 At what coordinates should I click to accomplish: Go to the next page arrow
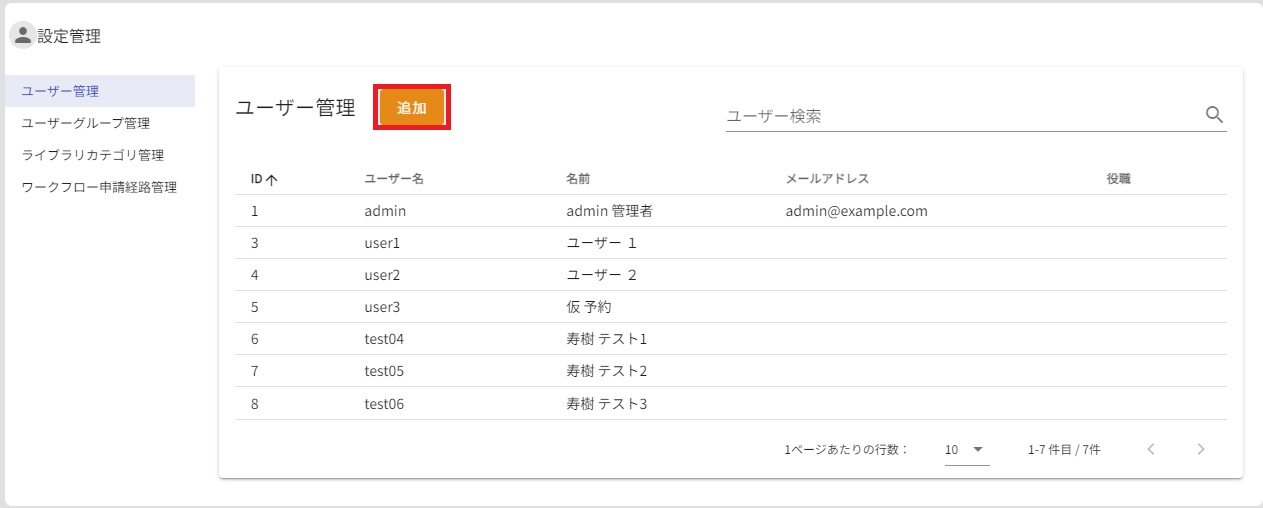(x=1201, y=449)
